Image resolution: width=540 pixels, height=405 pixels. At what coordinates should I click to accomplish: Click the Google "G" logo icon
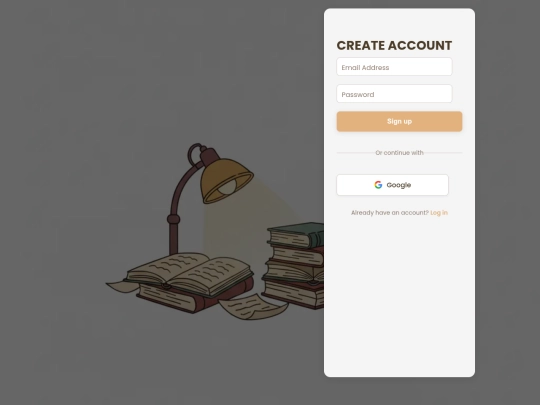click(378, 185)
